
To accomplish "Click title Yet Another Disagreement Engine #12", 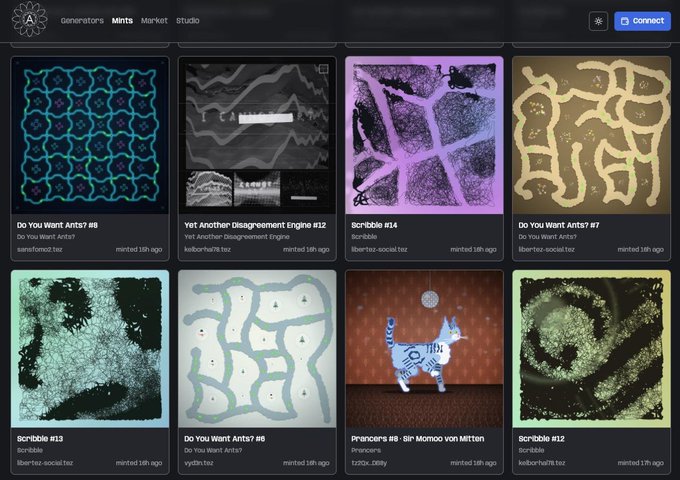I will tap(255, 225).
